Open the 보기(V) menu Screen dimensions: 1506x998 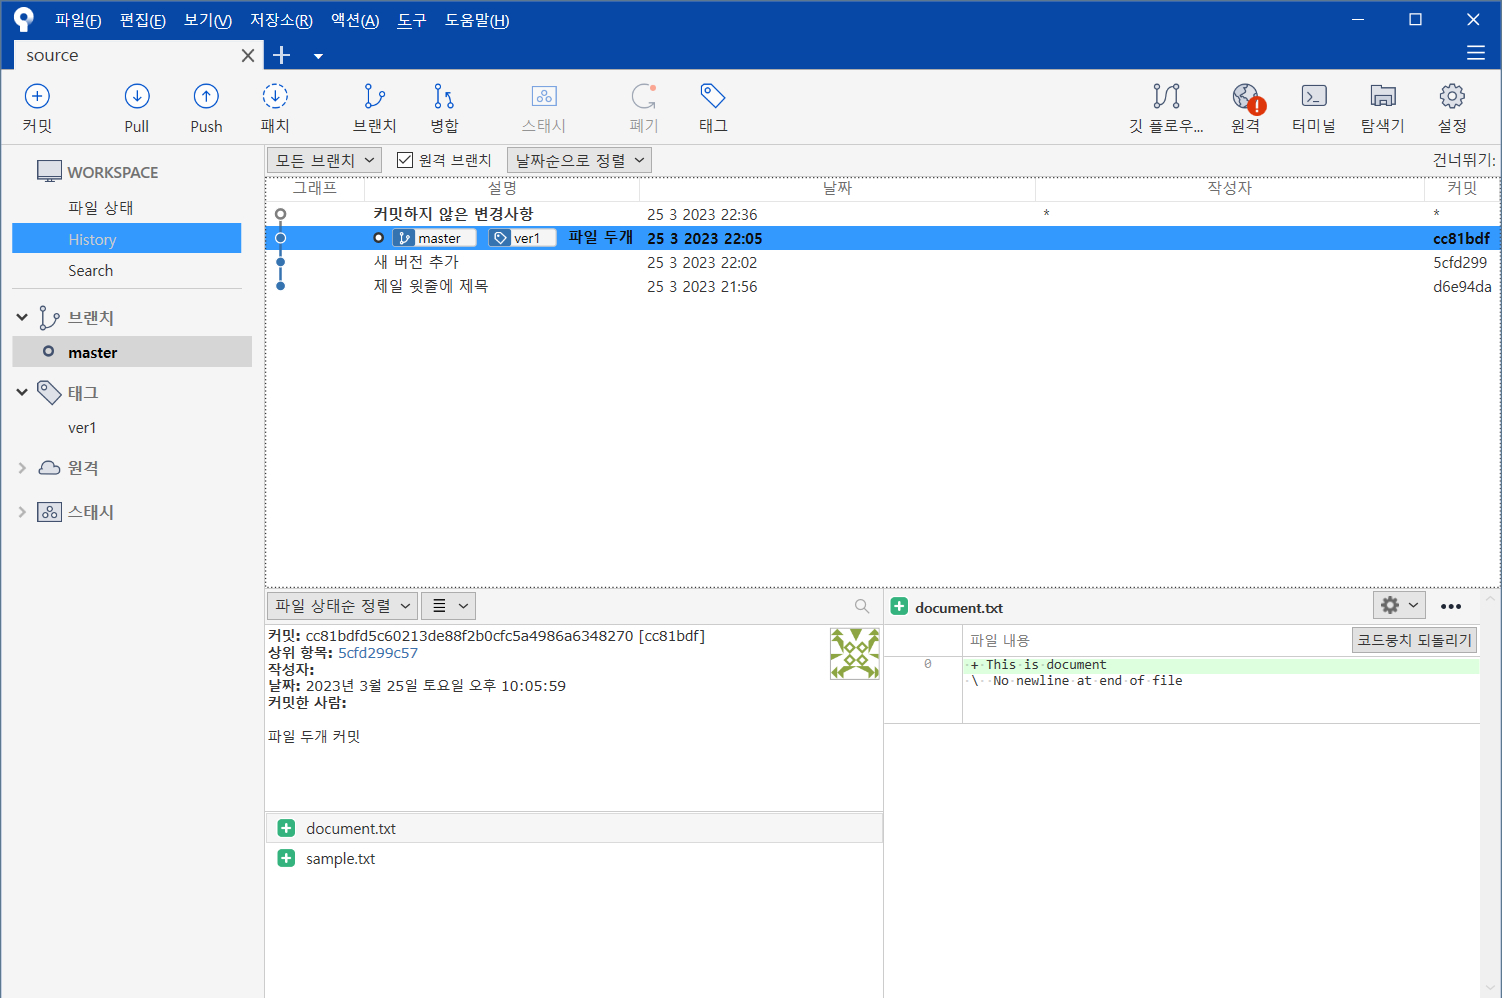tap(208, 20)
